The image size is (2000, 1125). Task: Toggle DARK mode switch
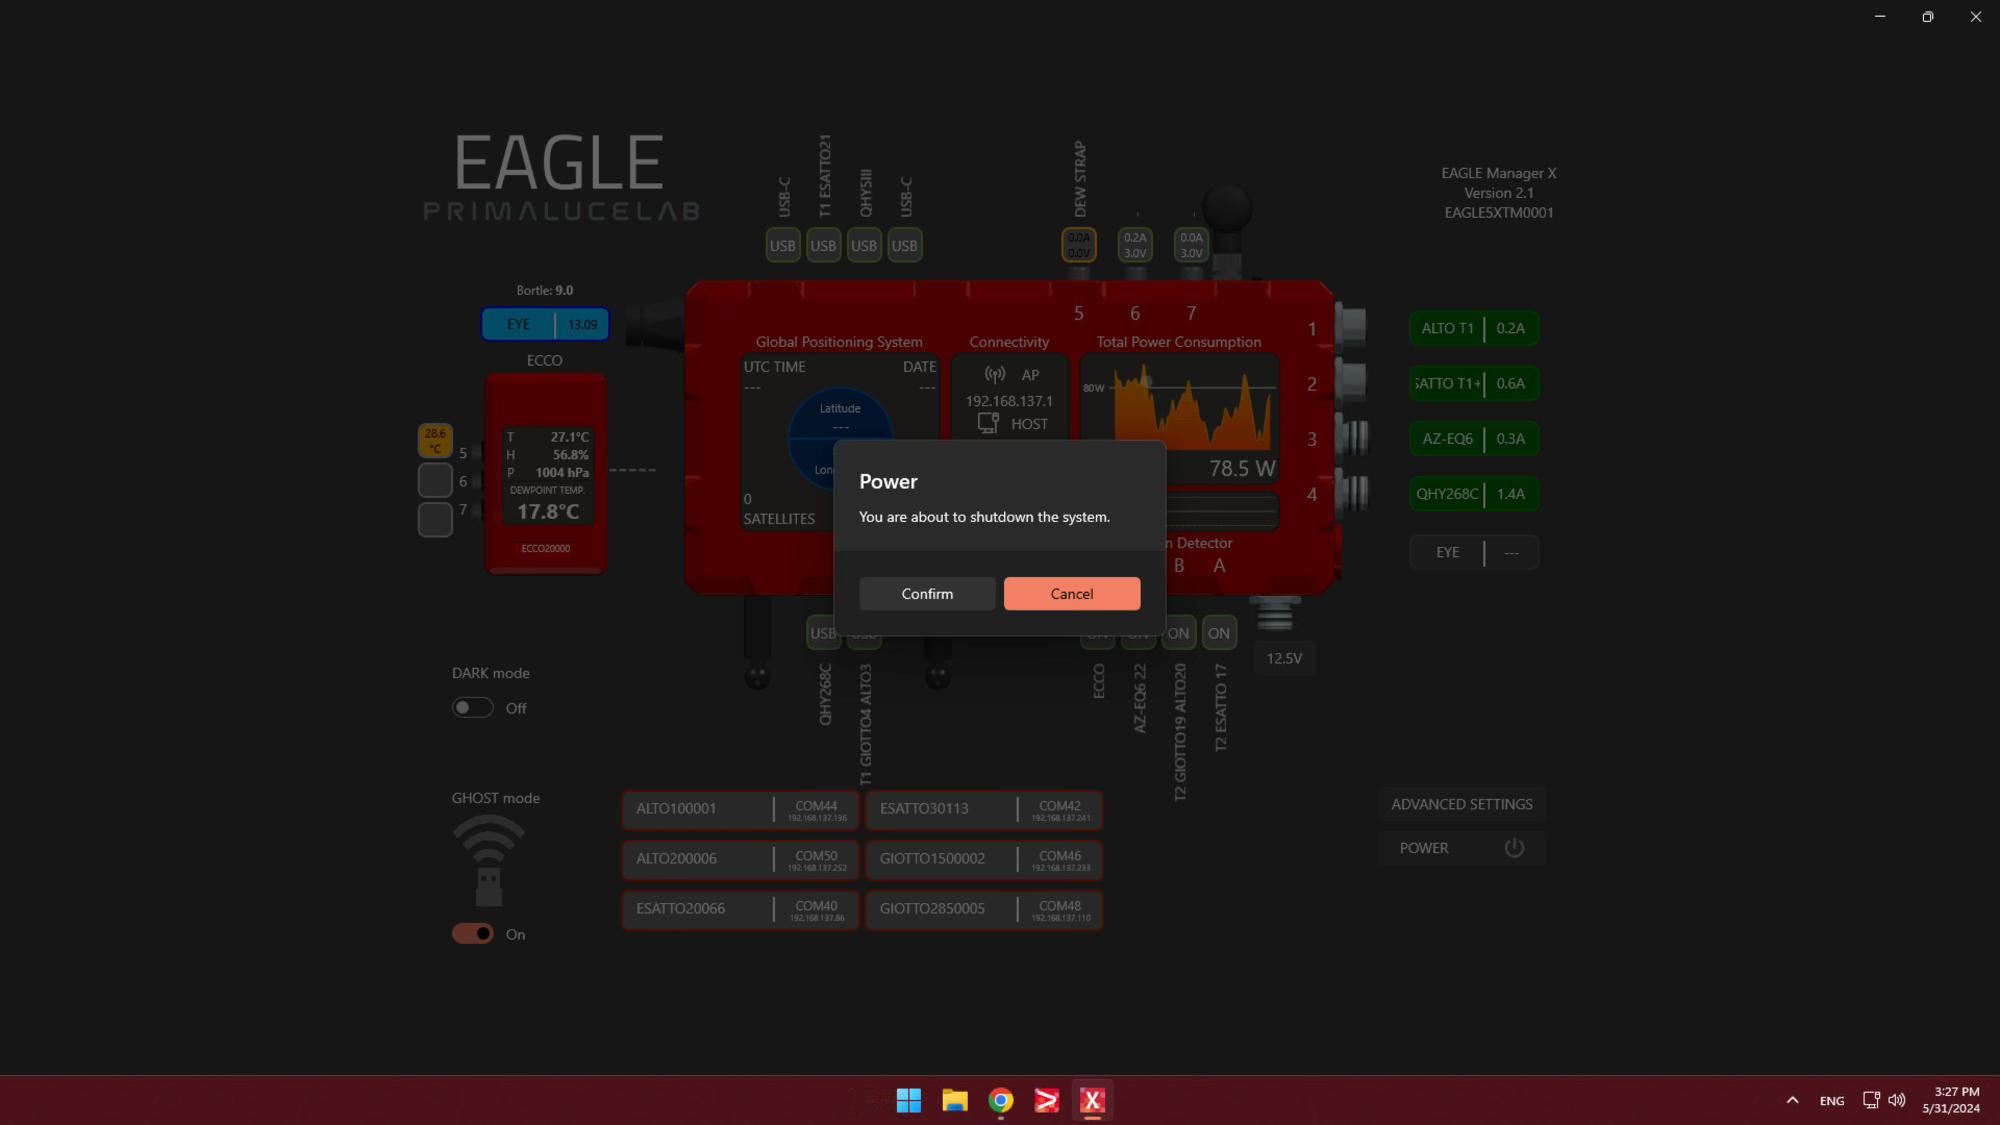click(x=472, y=708)
